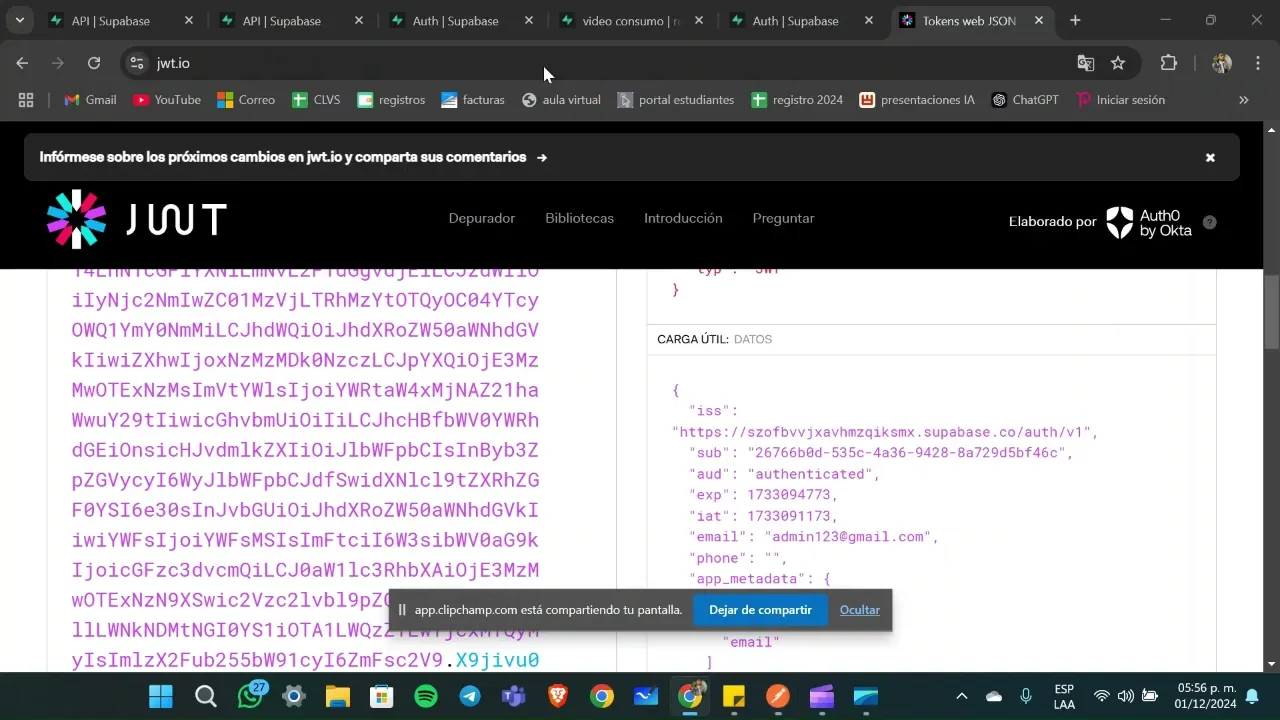This screenshot has width=1280, height=720.
Task: Open the aula virtual bookmark
Action: 561,100
